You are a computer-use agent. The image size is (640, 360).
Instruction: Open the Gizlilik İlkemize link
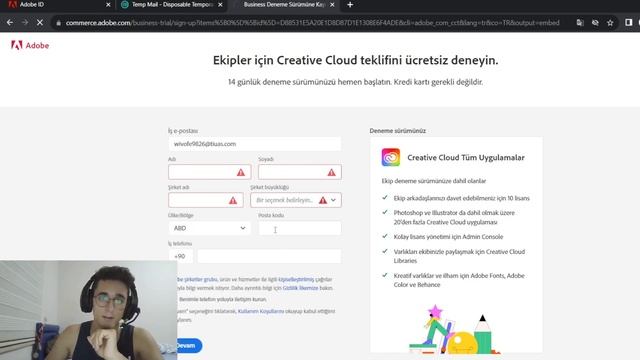tap(300, 288)
